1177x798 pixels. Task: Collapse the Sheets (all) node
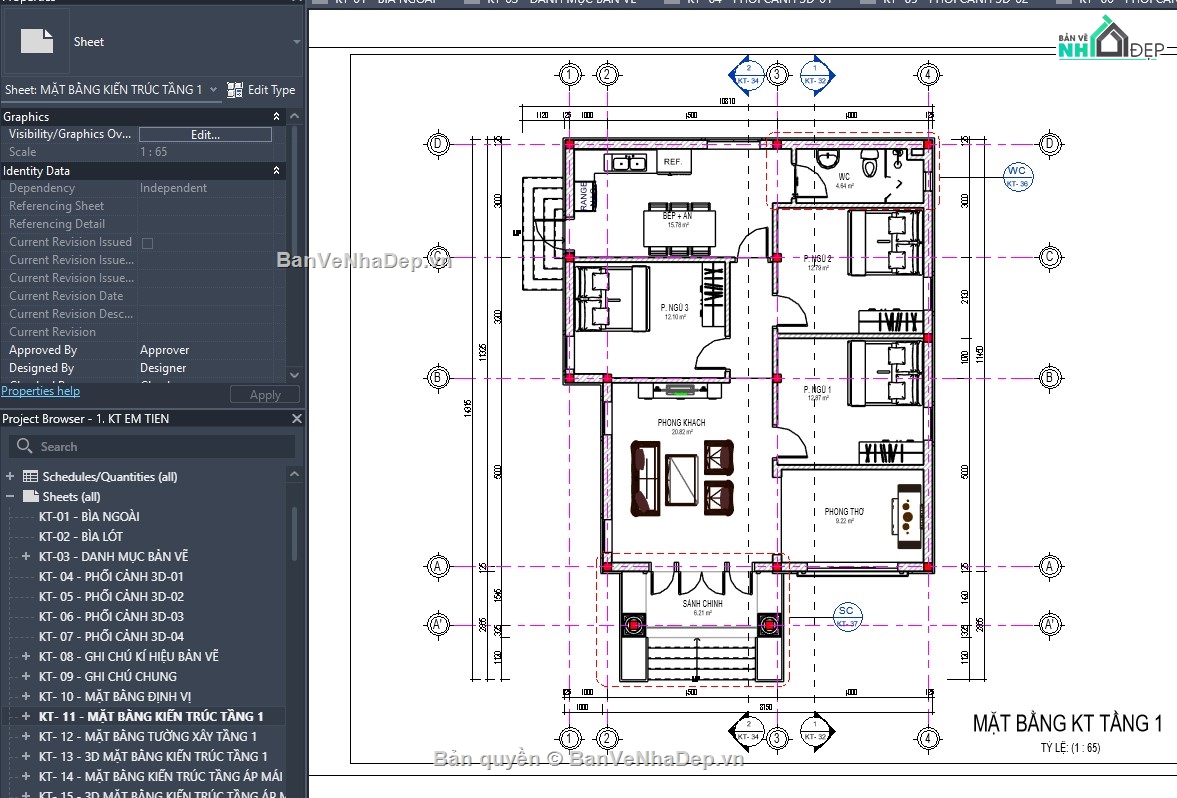pos(10,496)
